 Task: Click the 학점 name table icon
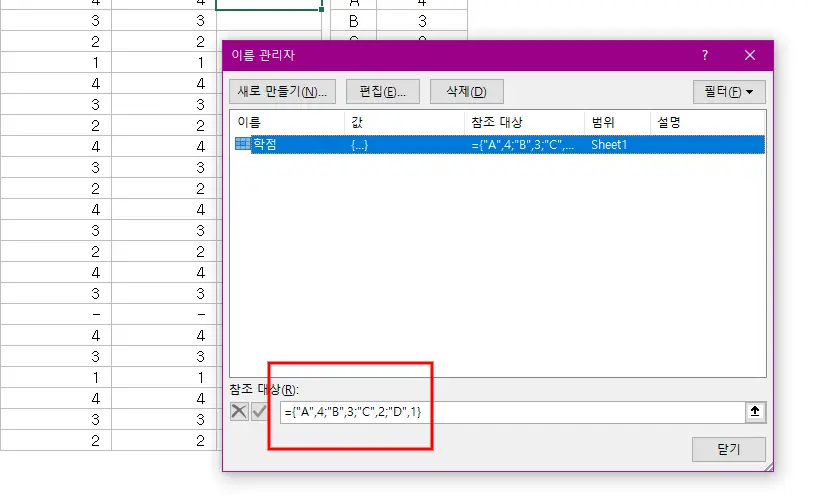coord(243,144)
